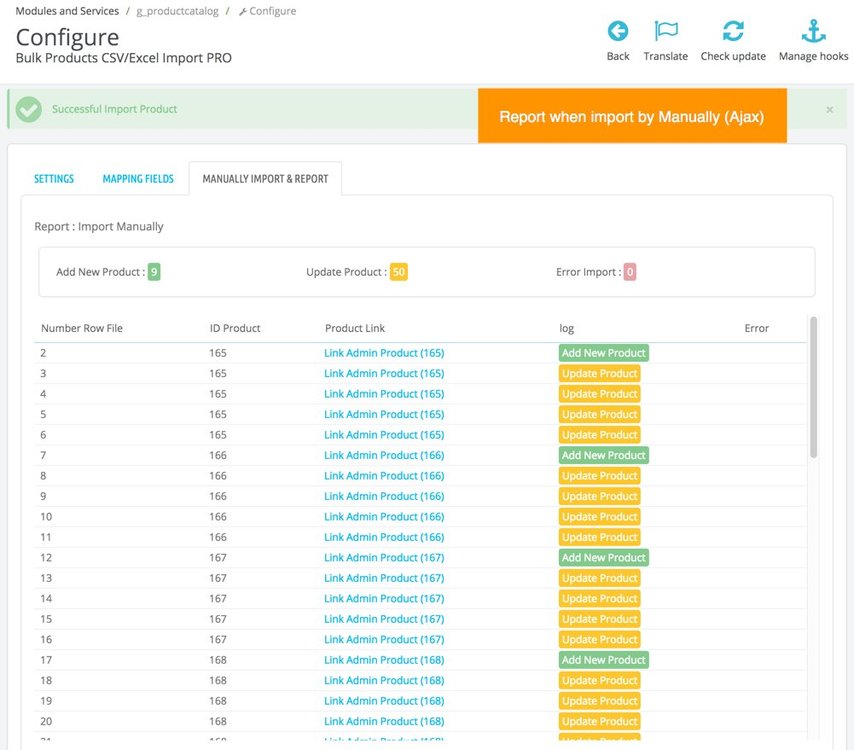Click the Update Product badge in row 14
854x750 pixels.
point(599,599)
